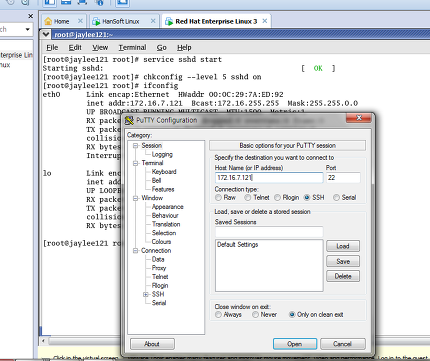Click the Saved Sessions name field
This screenshot has width=430, height=361.
269,232
